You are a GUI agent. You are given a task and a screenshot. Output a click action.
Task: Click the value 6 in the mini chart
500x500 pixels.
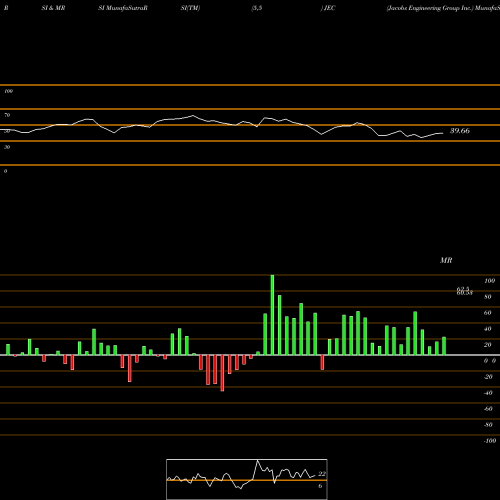tap(320, 486)
